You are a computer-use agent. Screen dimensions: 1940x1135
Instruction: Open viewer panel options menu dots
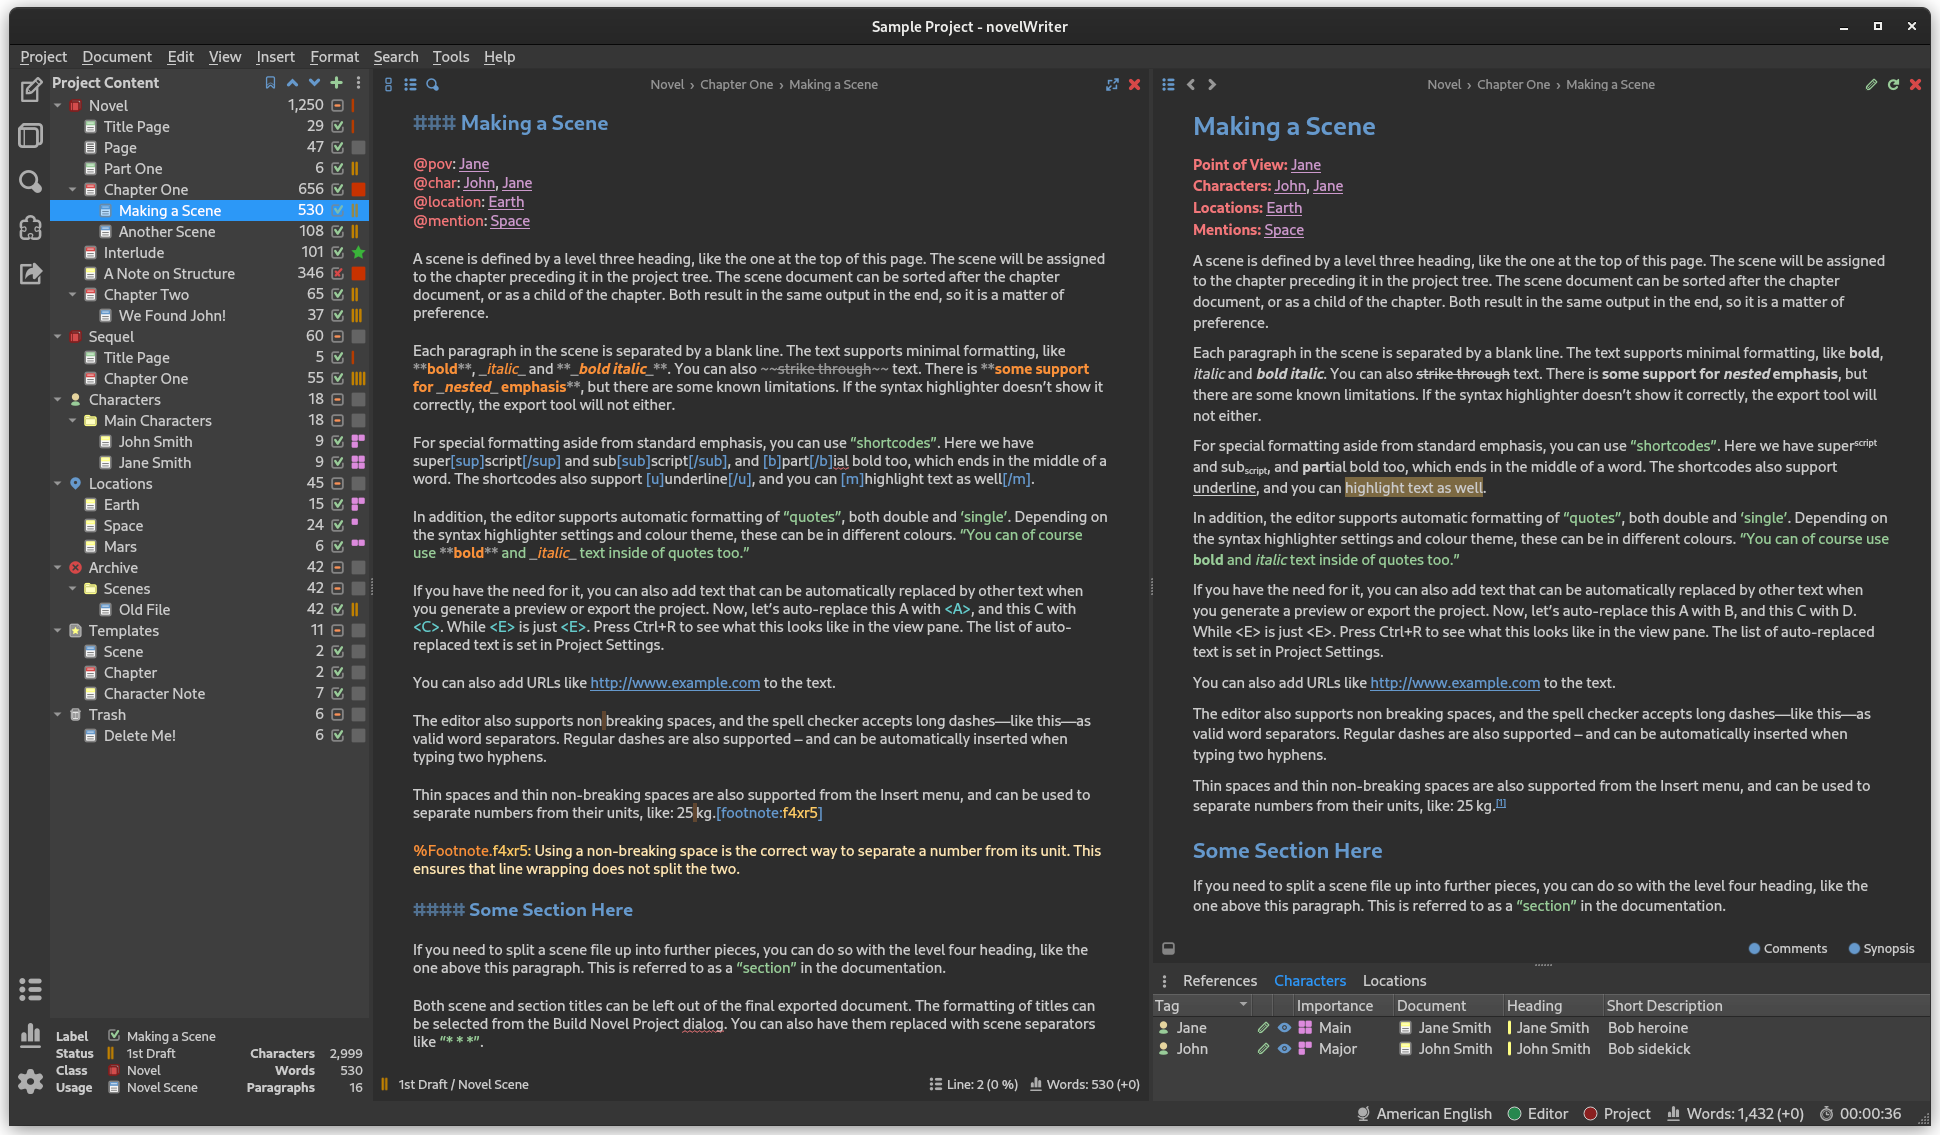click(x=1164, y=981)
